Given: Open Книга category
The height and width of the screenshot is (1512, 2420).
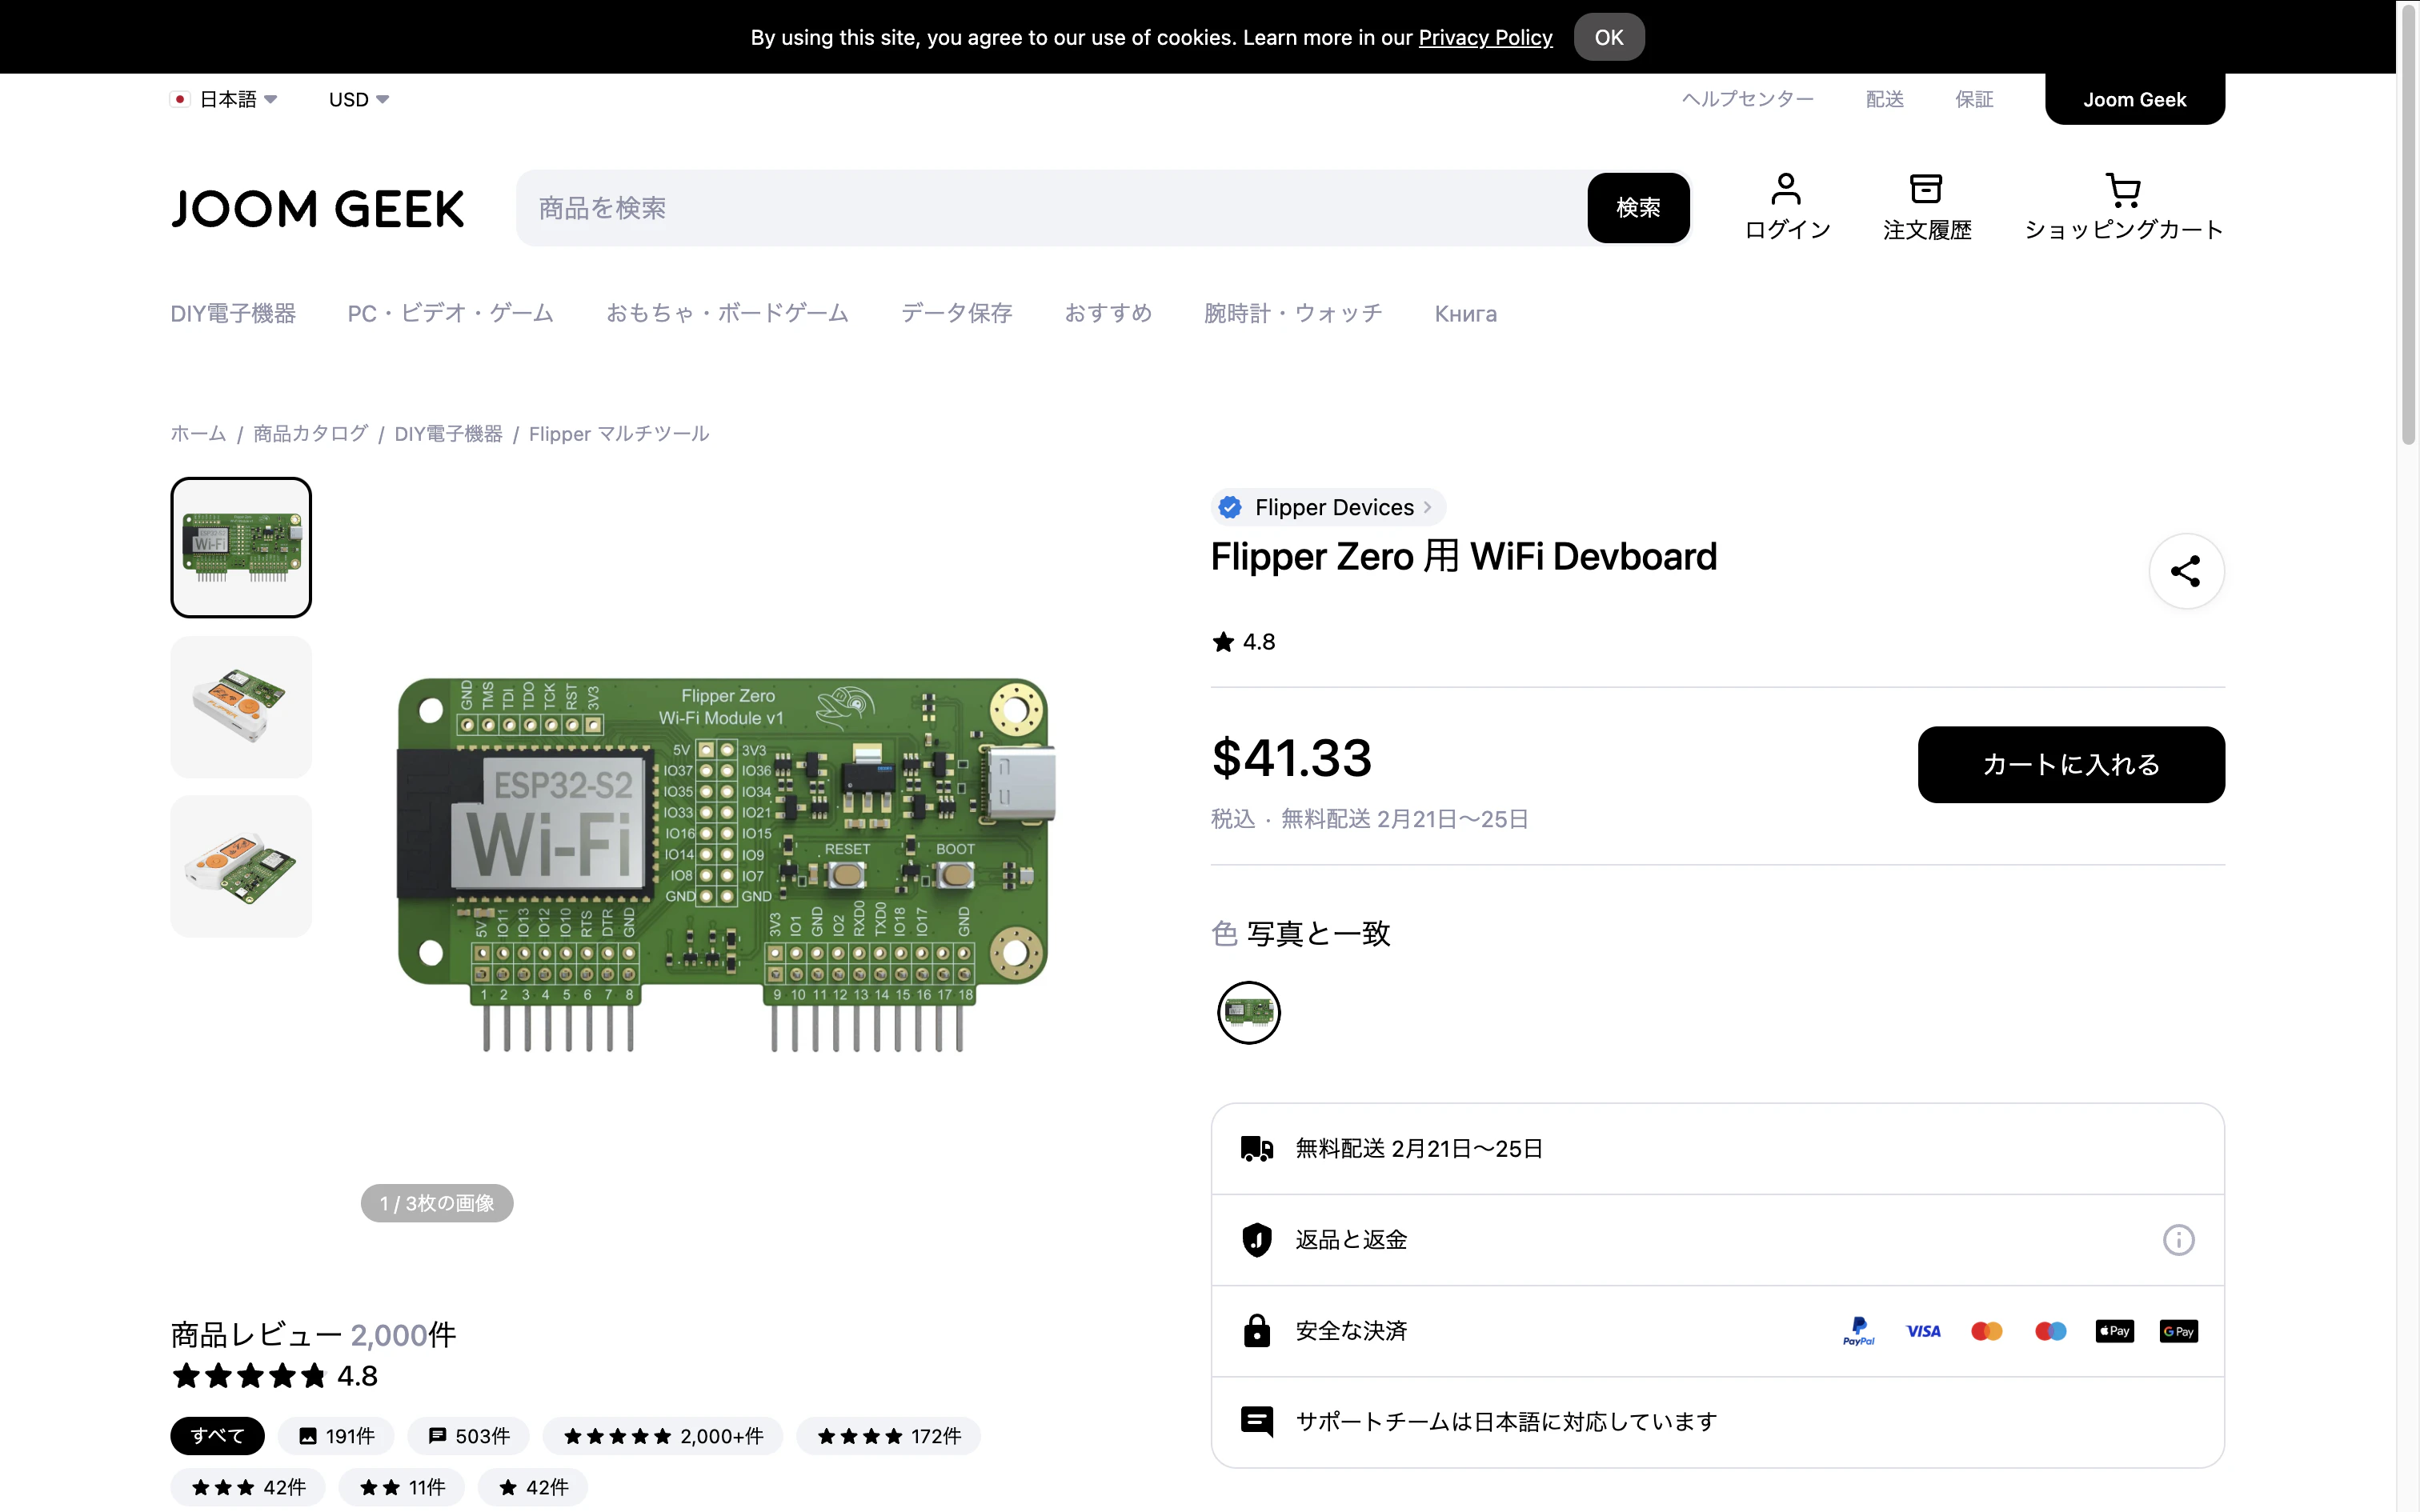Looking at the screenshot, I should point(1466,314).
